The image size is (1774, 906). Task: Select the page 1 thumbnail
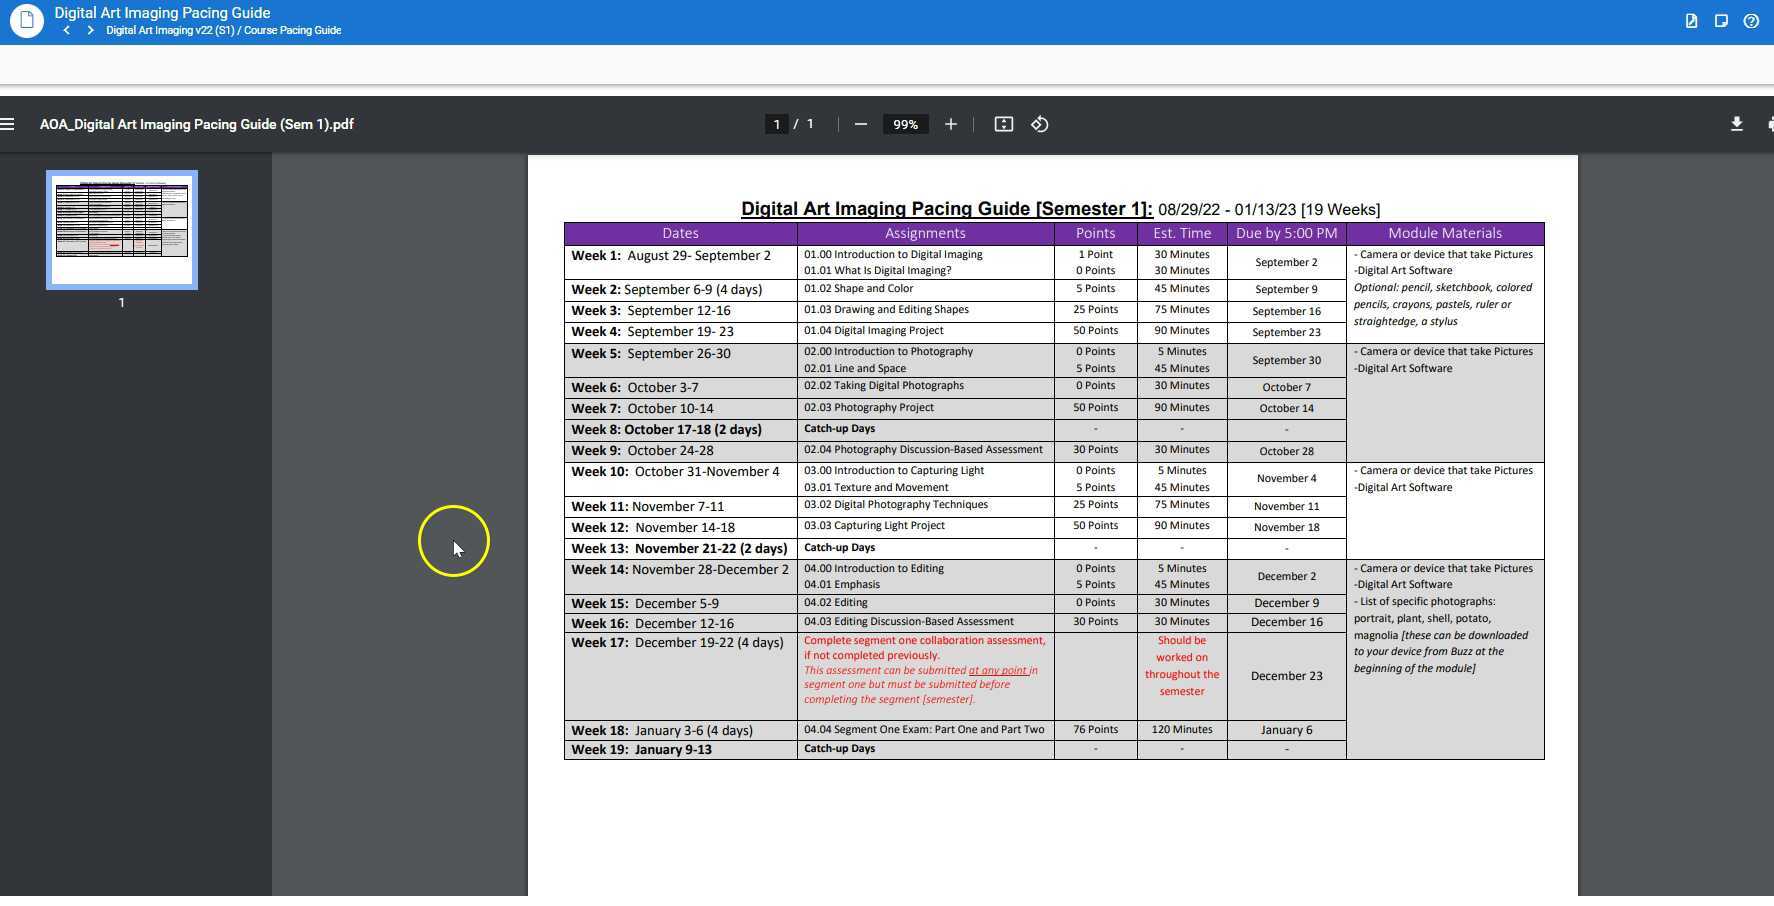point(122,230)
